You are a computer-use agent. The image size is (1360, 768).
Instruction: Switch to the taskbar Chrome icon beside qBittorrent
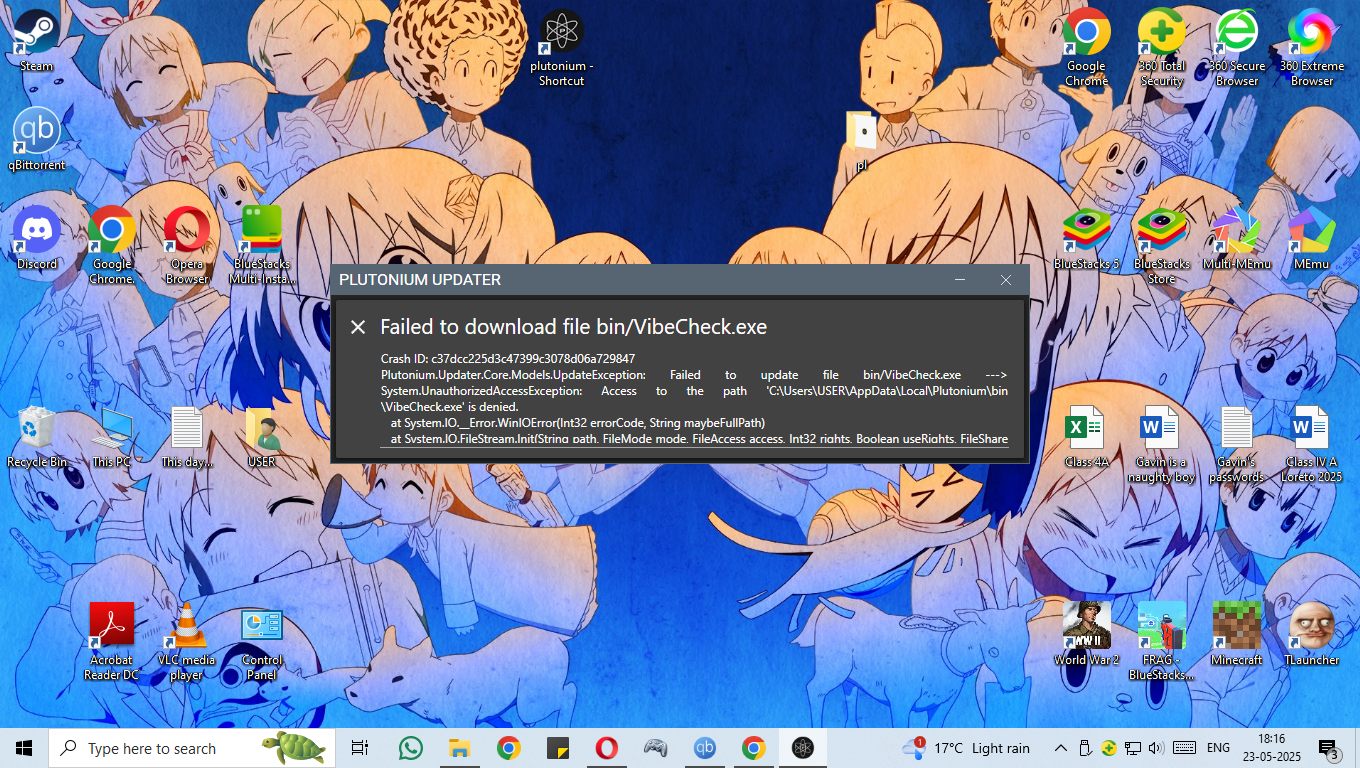coord(753,748)
